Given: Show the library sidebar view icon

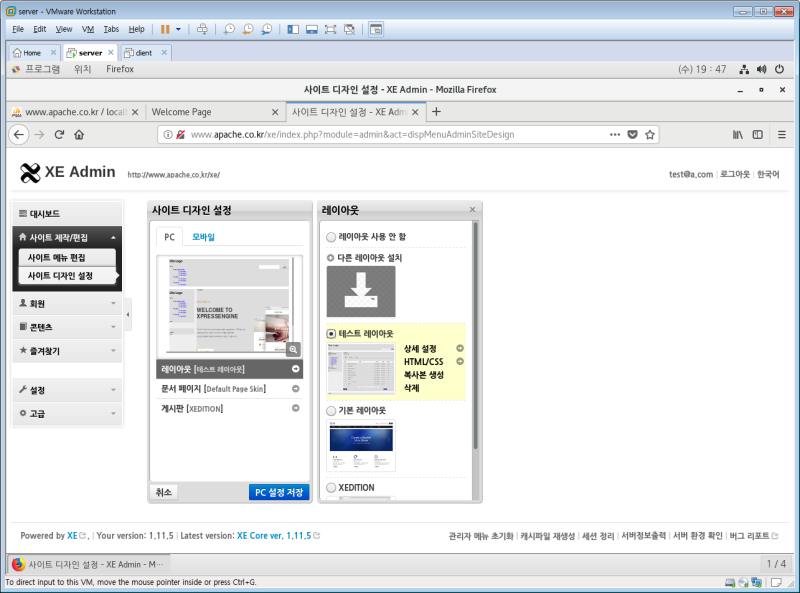Looking at the screenshot, I should (x=293, y=30).
